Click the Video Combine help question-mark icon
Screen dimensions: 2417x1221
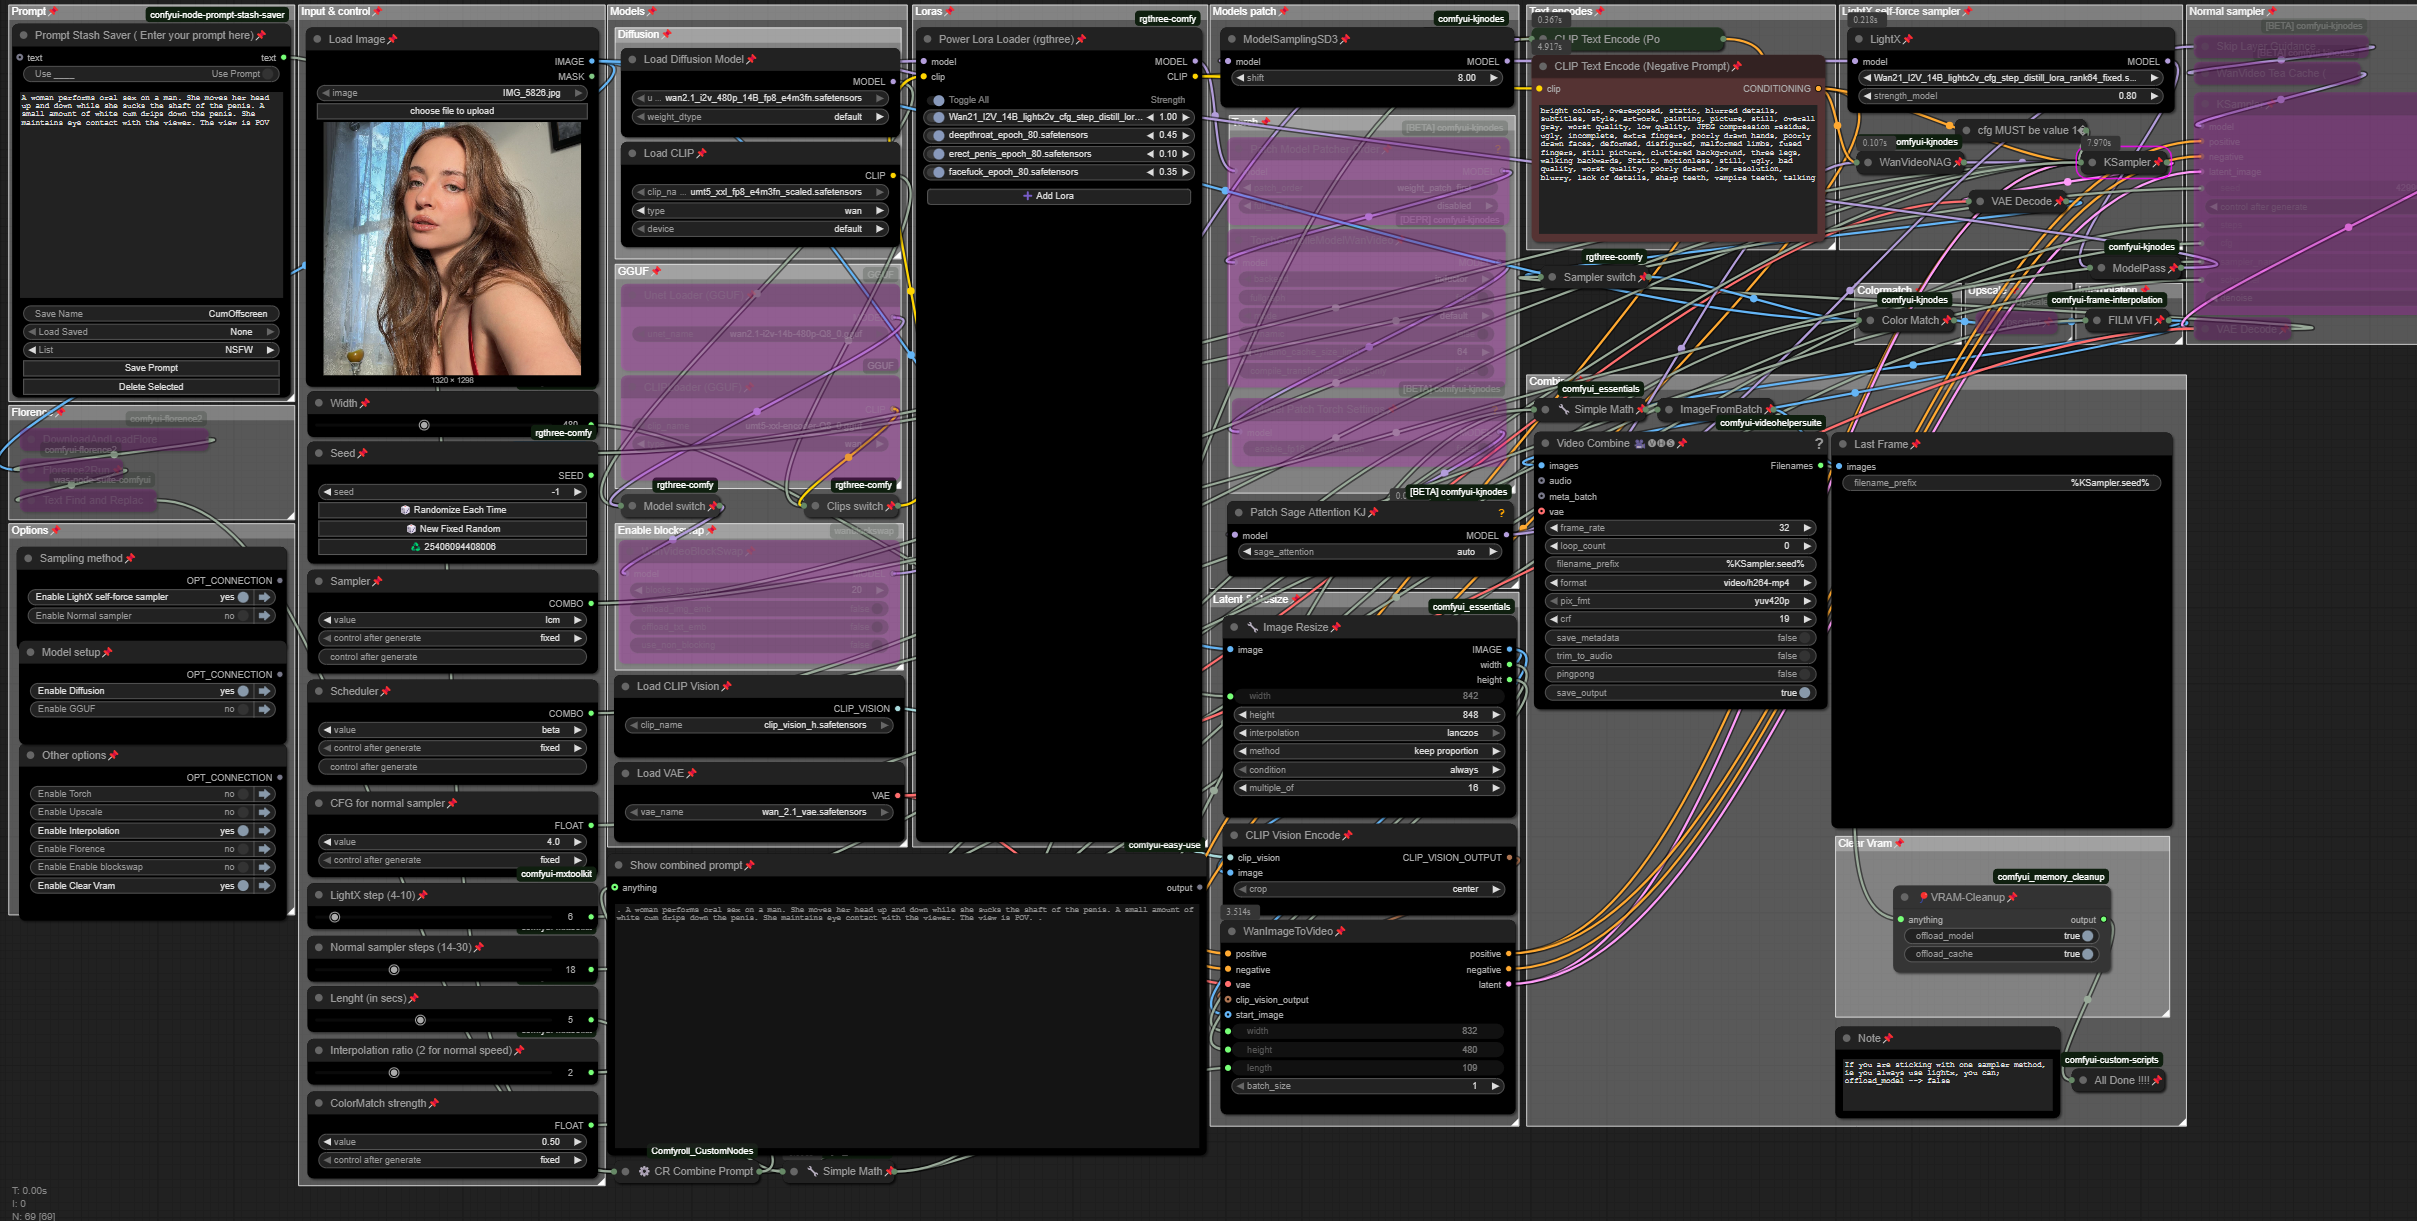[x=1818, y=443]
